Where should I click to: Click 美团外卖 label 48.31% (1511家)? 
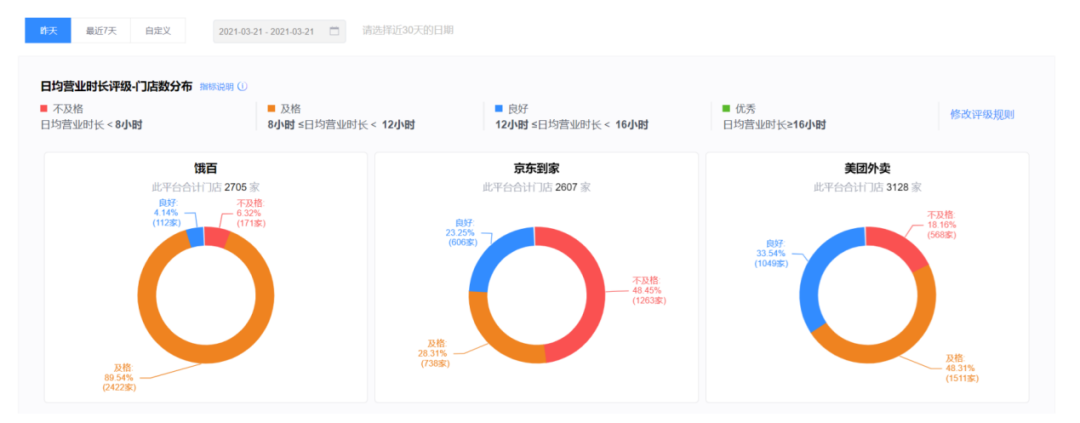pyautogui.click(x=962, y=369)
